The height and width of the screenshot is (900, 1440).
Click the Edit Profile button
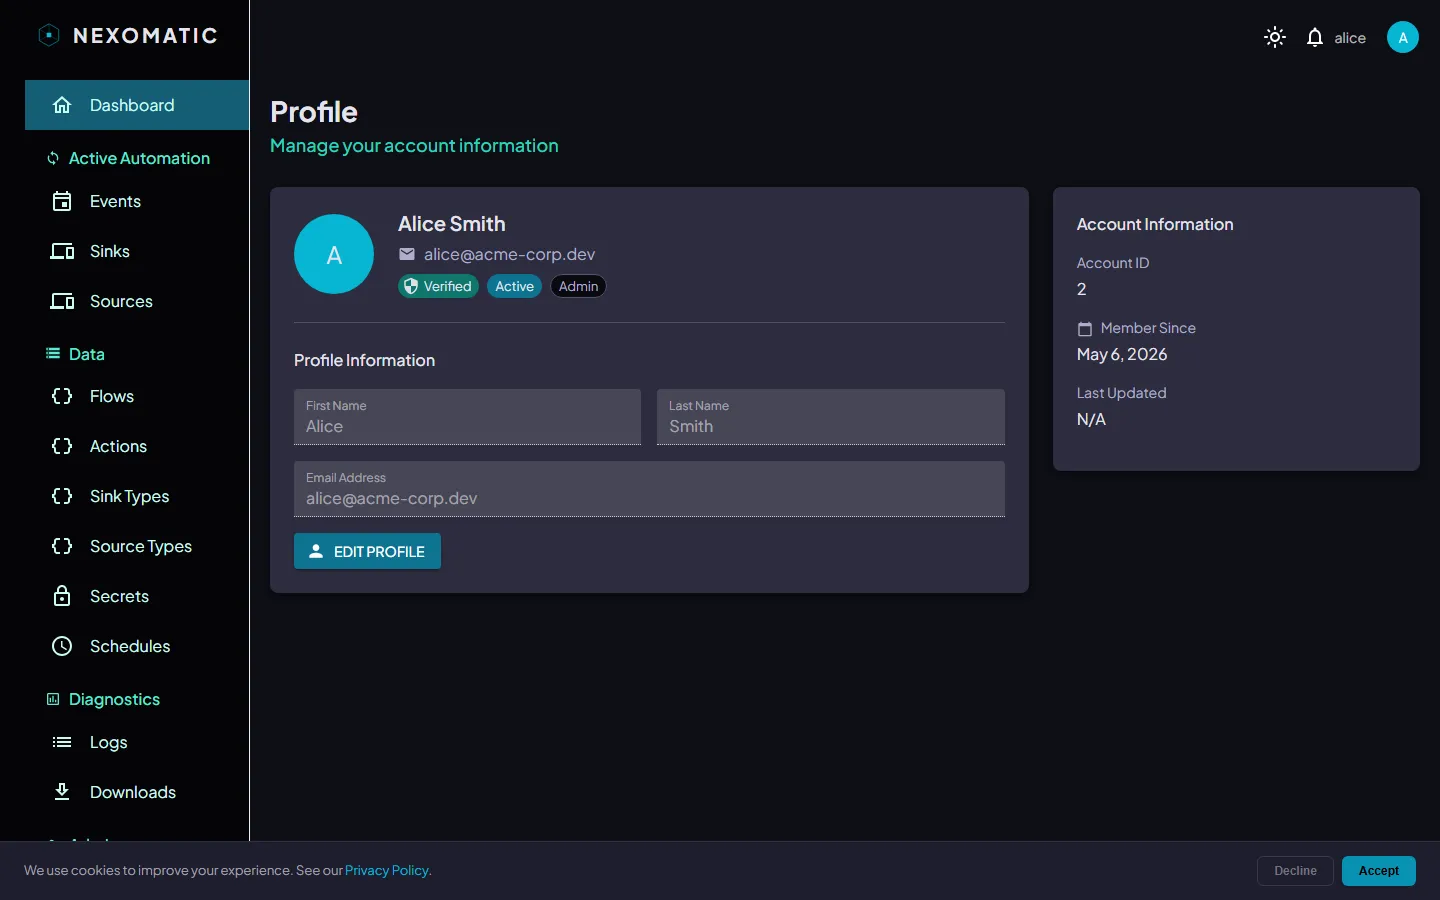point(367,551)
